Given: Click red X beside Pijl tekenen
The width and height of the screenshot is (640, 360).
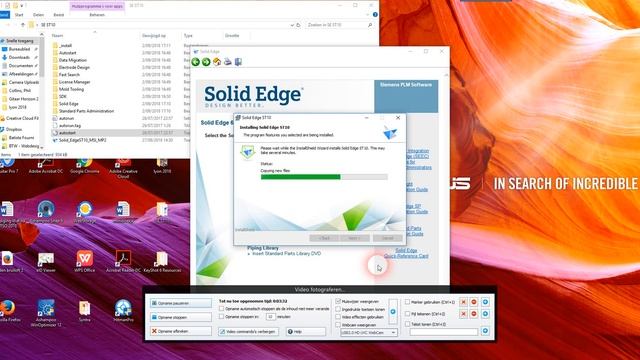Looking at the screenshot, I should [x=463, y=314].
